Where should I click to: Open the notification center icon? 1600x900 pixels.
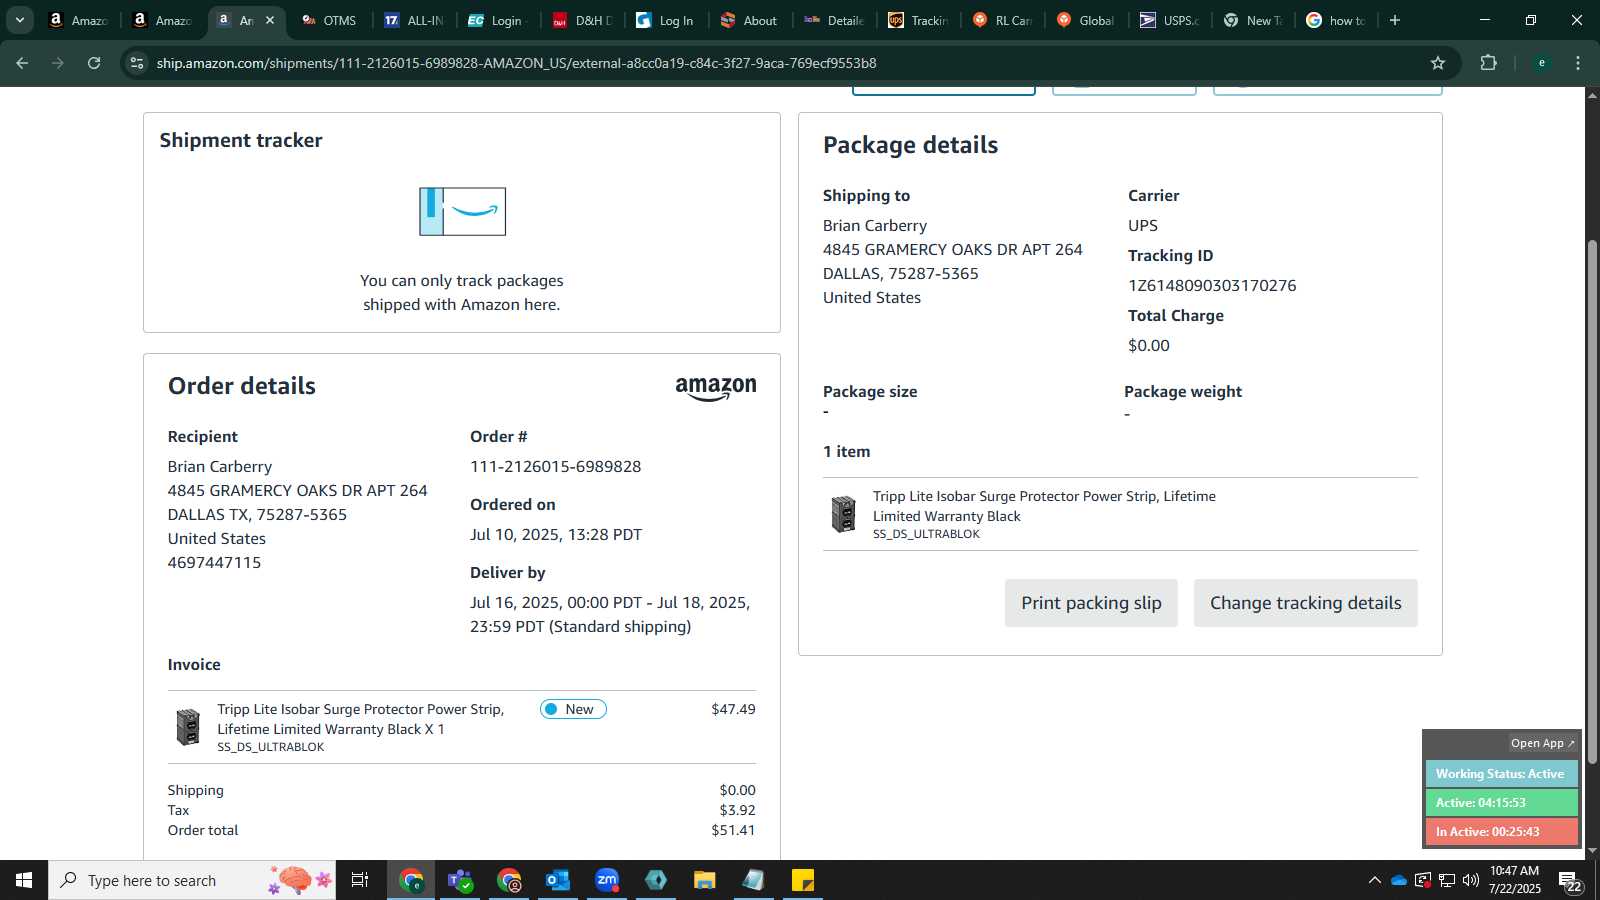(x=1571, y=881)
